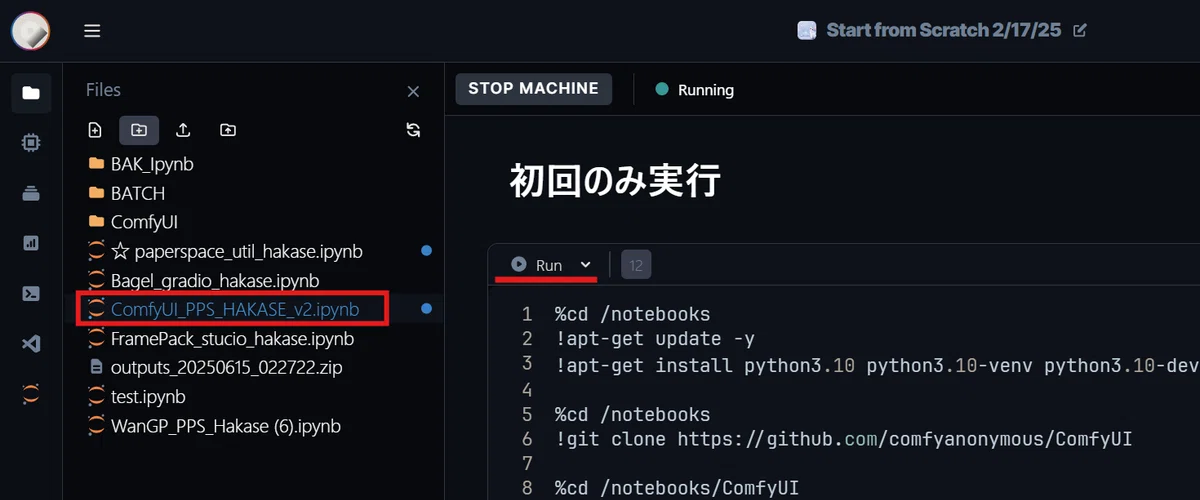
Task: Click the Start from Scratch 2/17/25 title
Action: point(943,30)
